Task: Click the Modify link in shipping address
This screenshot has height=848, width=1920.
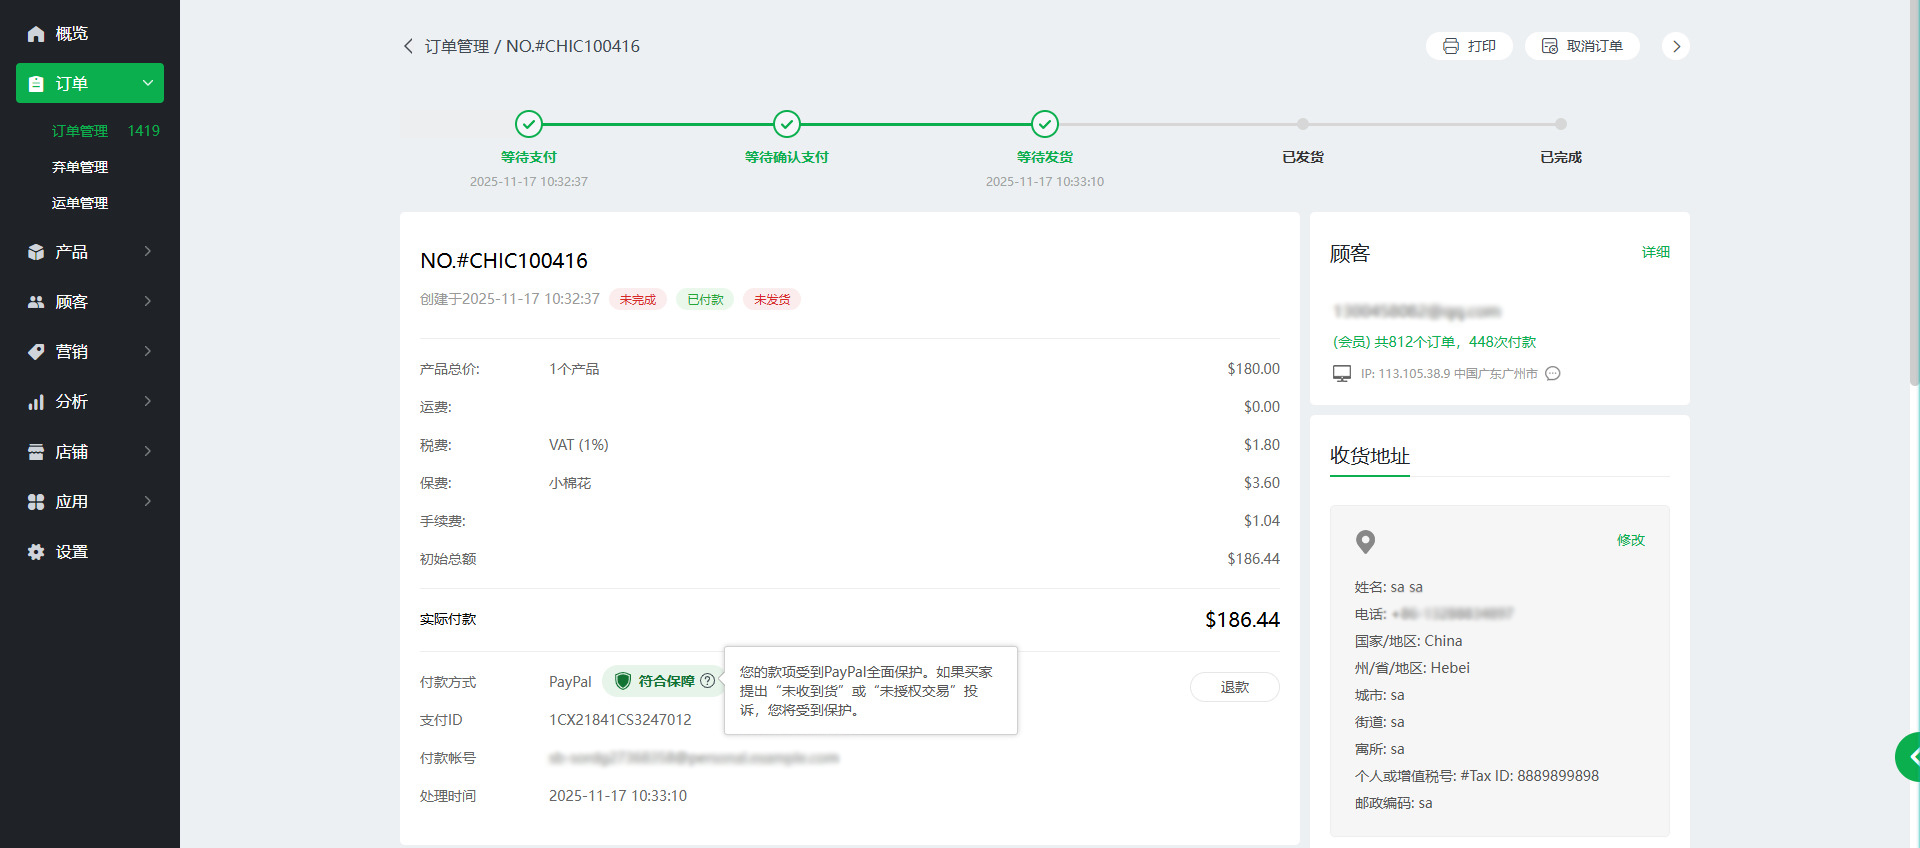Action: [1630, 540]
